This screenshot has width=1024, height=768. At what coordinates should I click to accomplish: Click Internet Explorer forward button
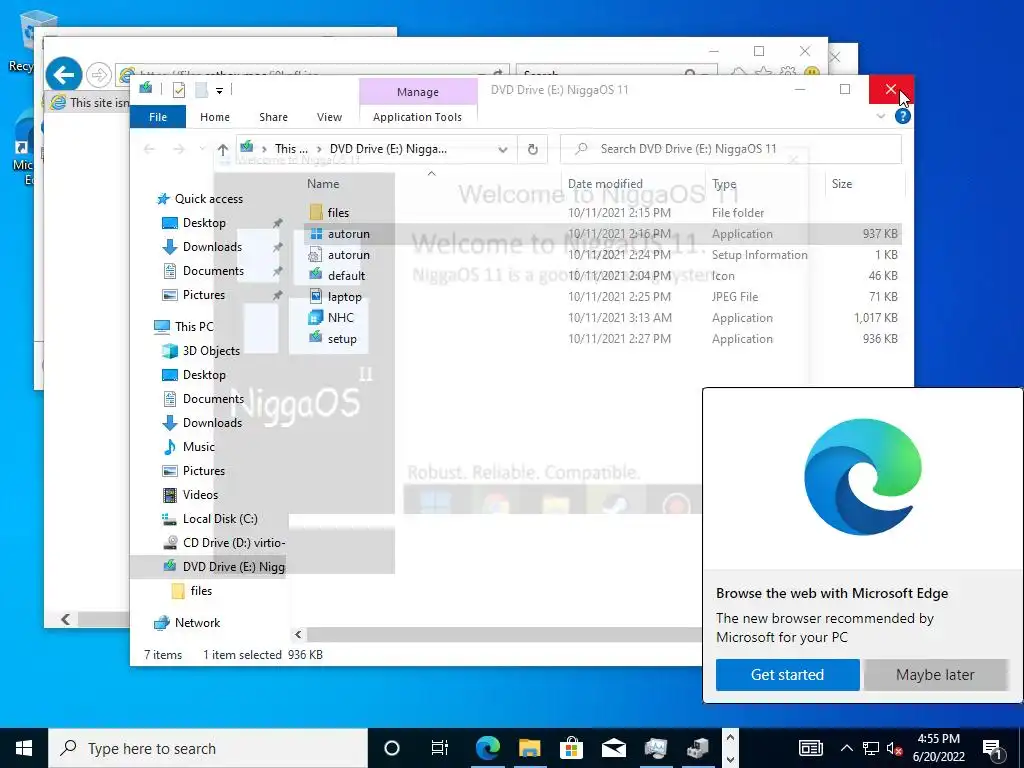tap(98, 75)
